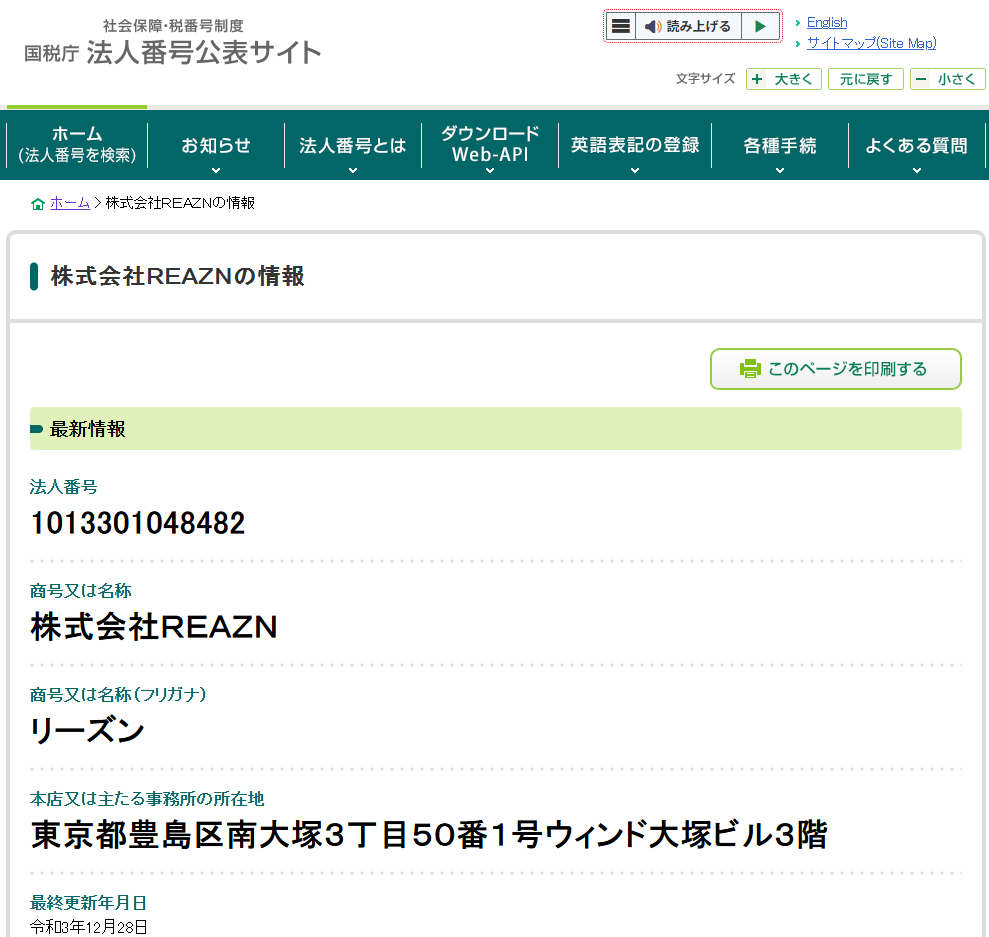Image resolution: width=989 pixels, height=937 pixels.
Task: Expand chevron under 英語表記の登録
Action: (635, 170)
